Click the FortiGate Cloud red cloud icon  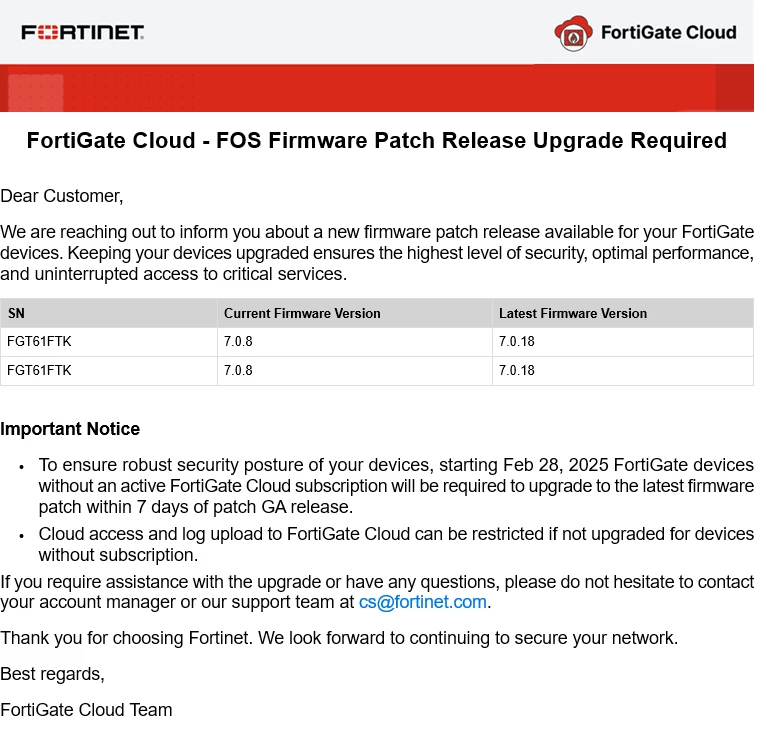[x=574, y=33]
